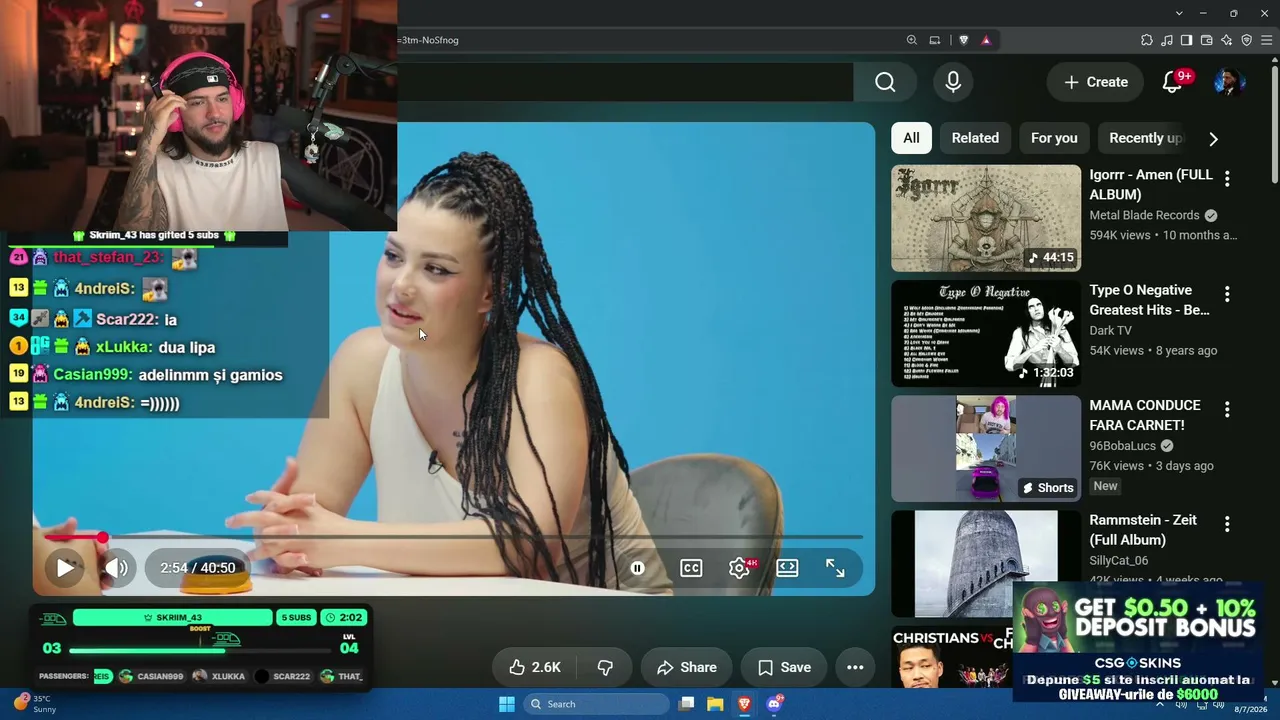
Task: Open the video settings gear icon
Action: point(739,568)
